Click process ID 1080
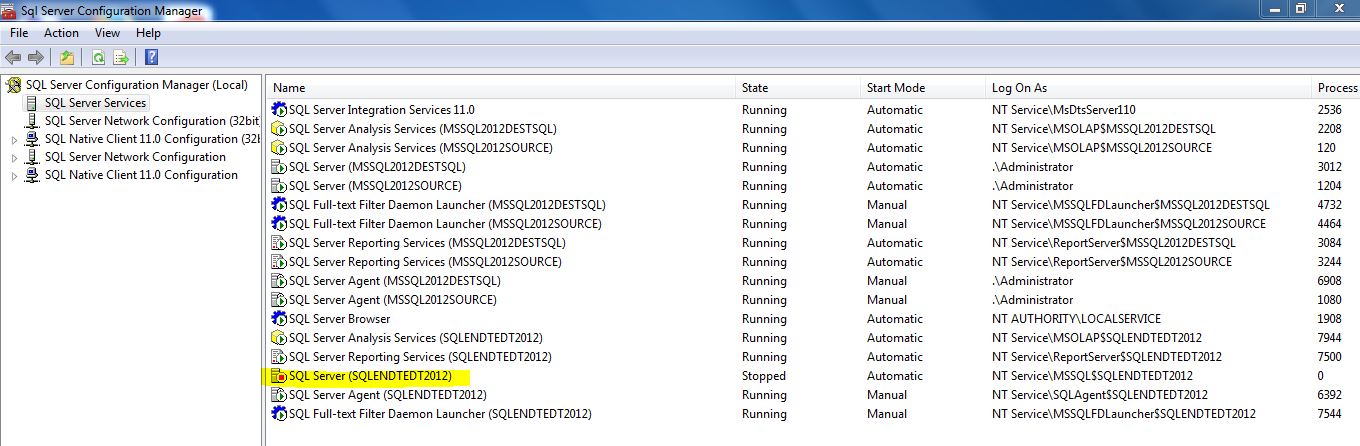This screenshot has width=1360, height=446. tap(1329, 300)
